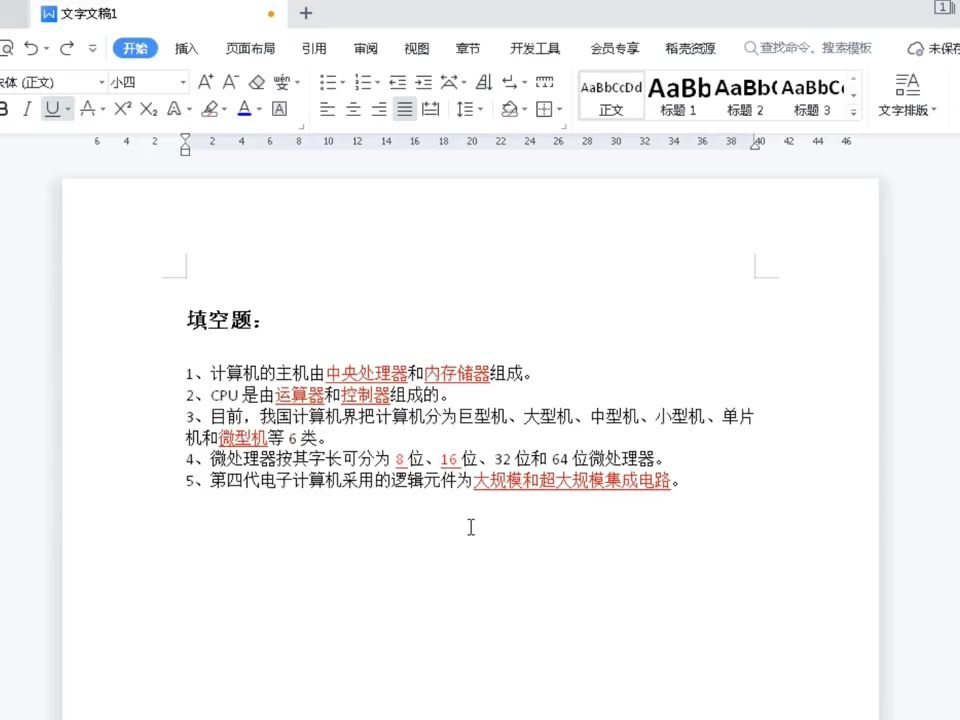Select the Subscript icon
960x720 pixels.
[x=147, y=109]
